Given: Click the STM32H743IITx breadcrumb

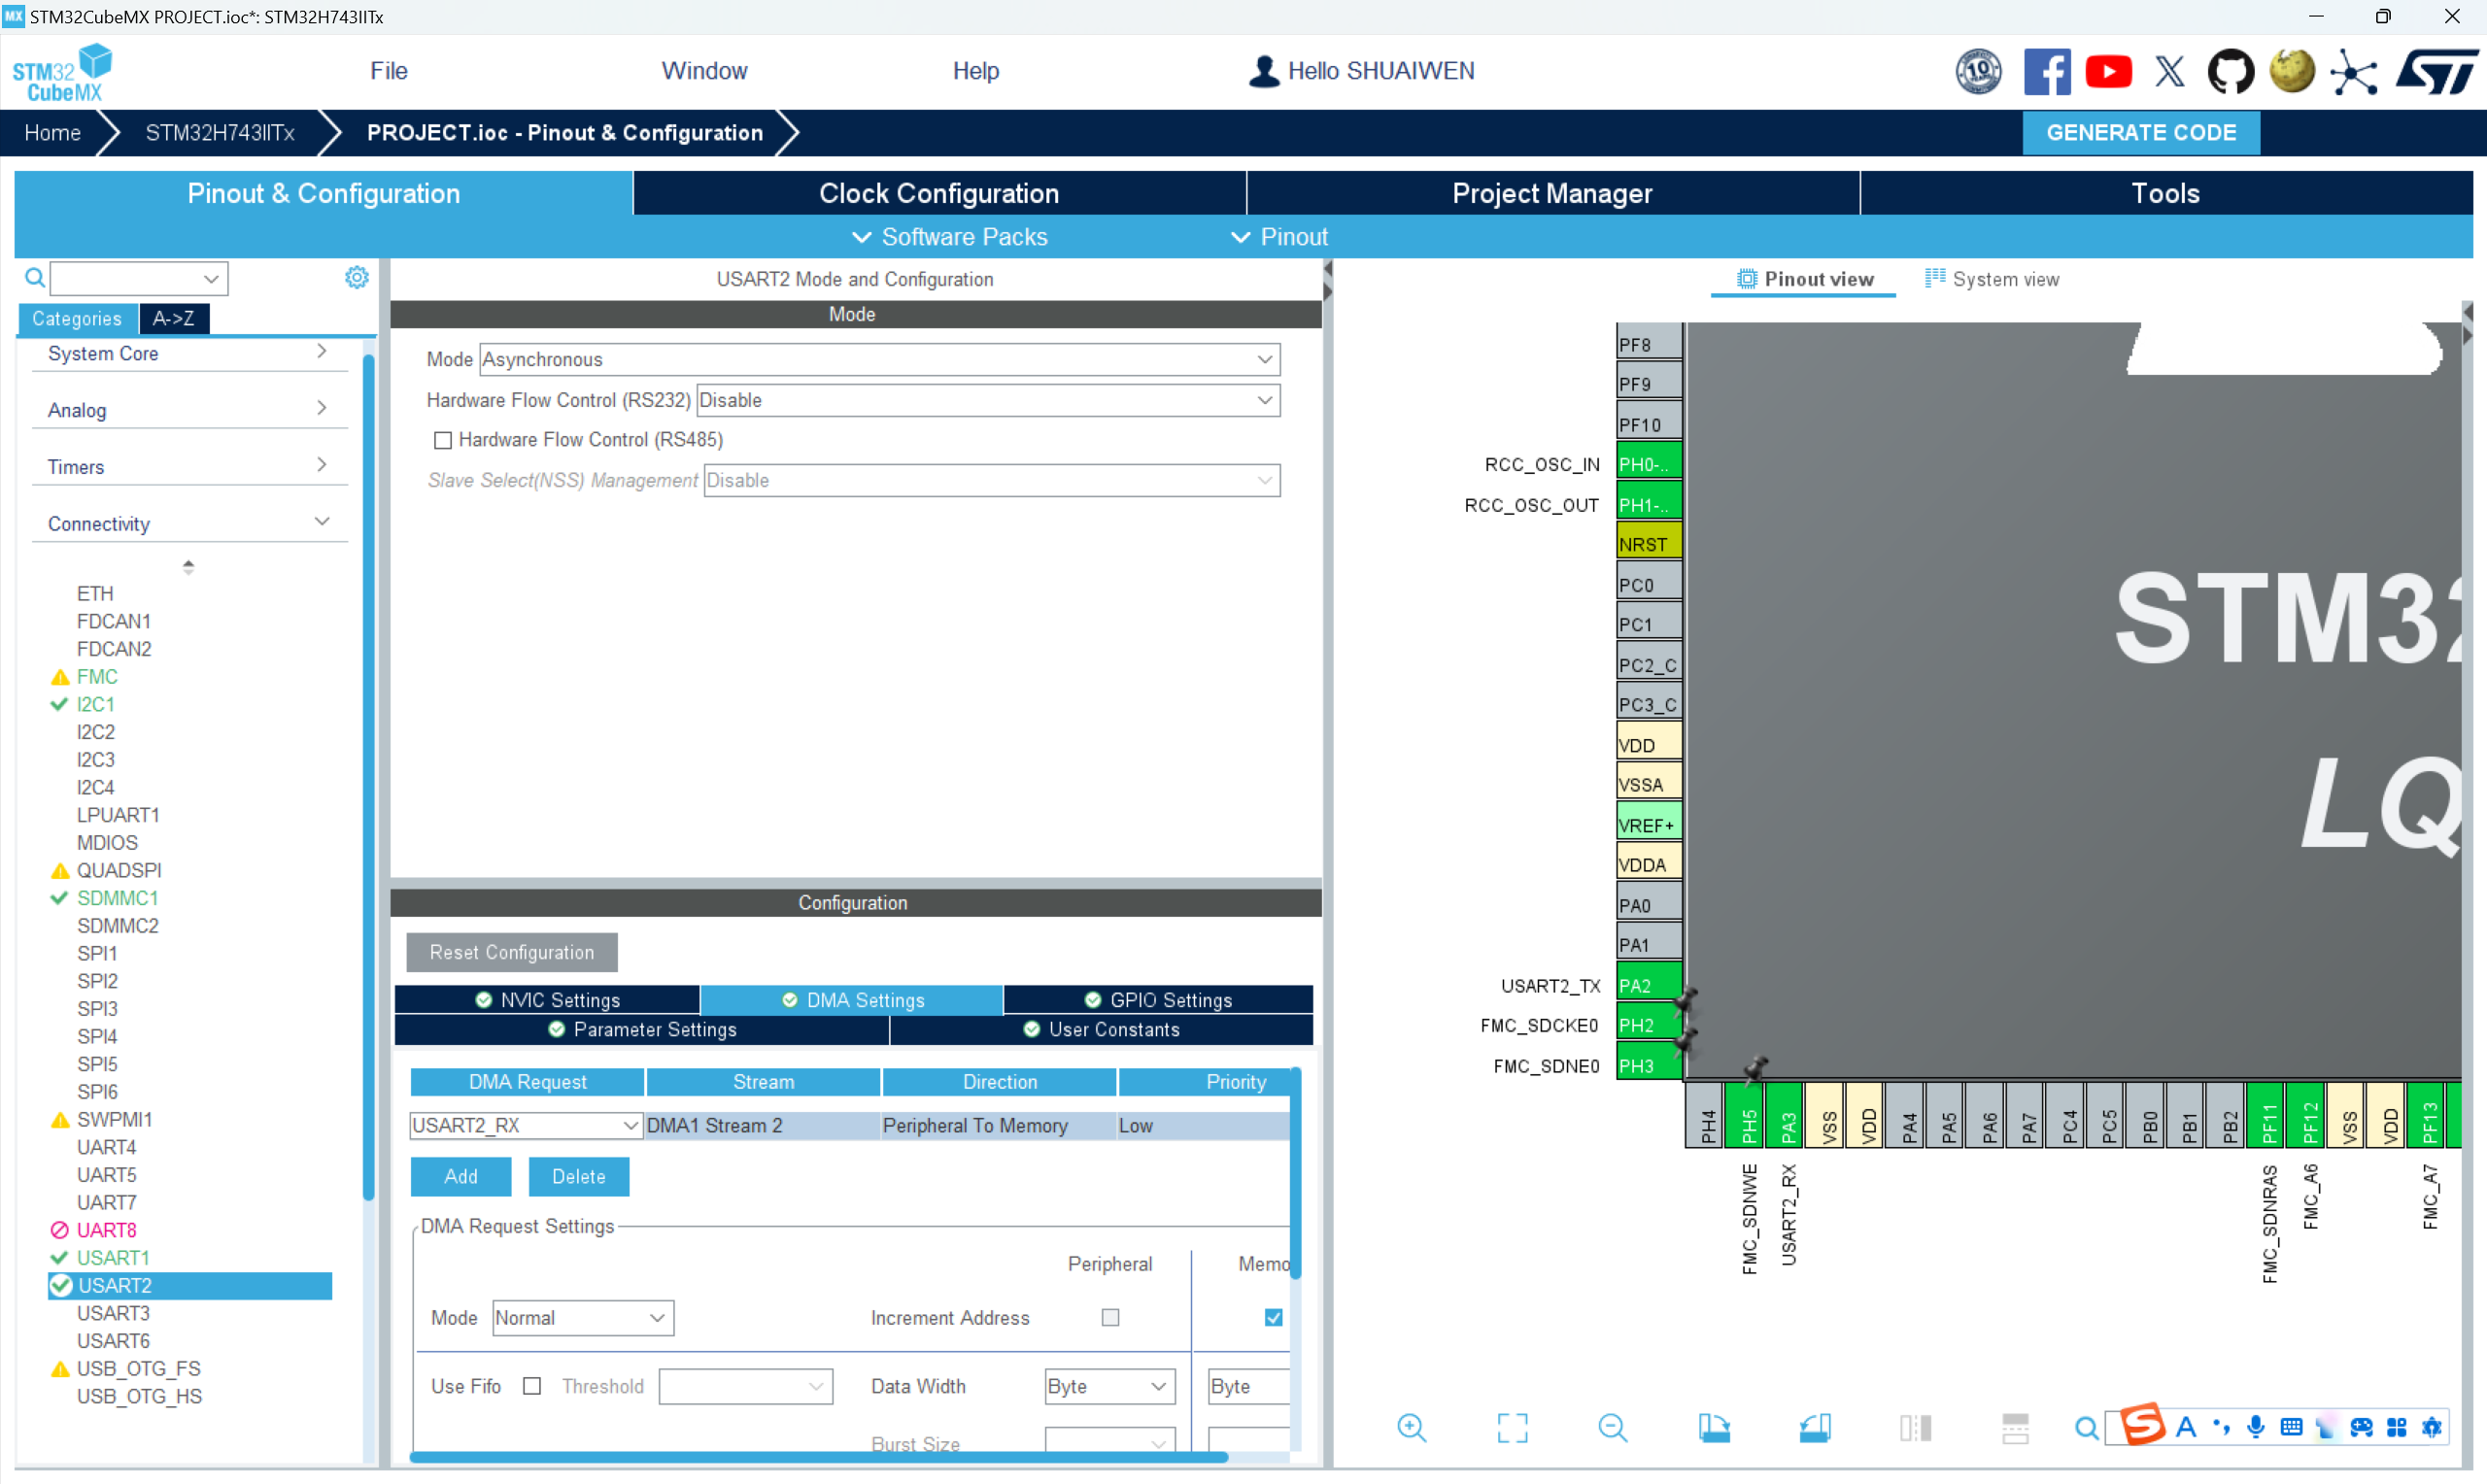Looking at the screenshot, I should pos(219,132).
